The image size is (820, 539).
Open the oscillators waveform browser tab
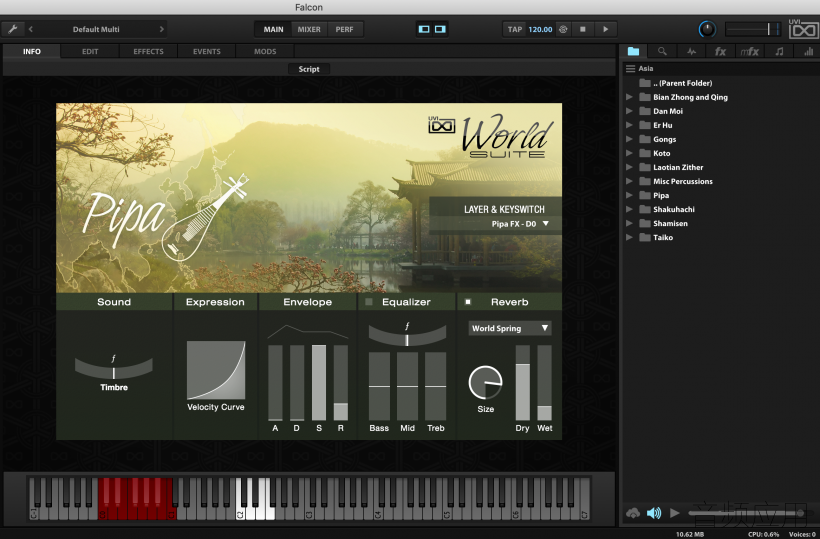[x=691, y=51]
